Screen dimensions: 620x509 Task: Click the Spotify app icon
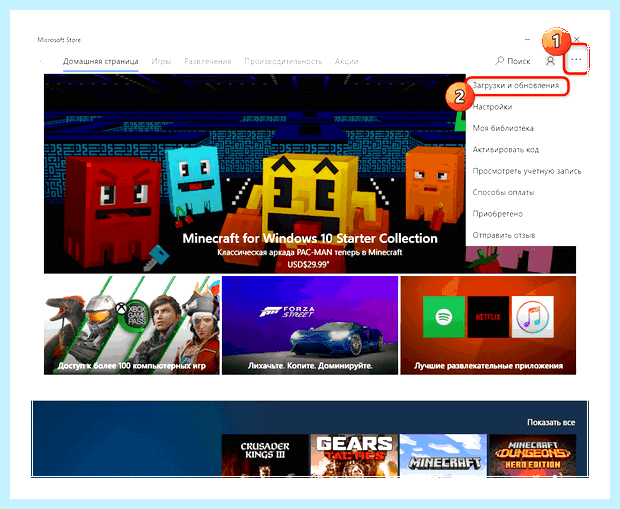pos(444,317)
